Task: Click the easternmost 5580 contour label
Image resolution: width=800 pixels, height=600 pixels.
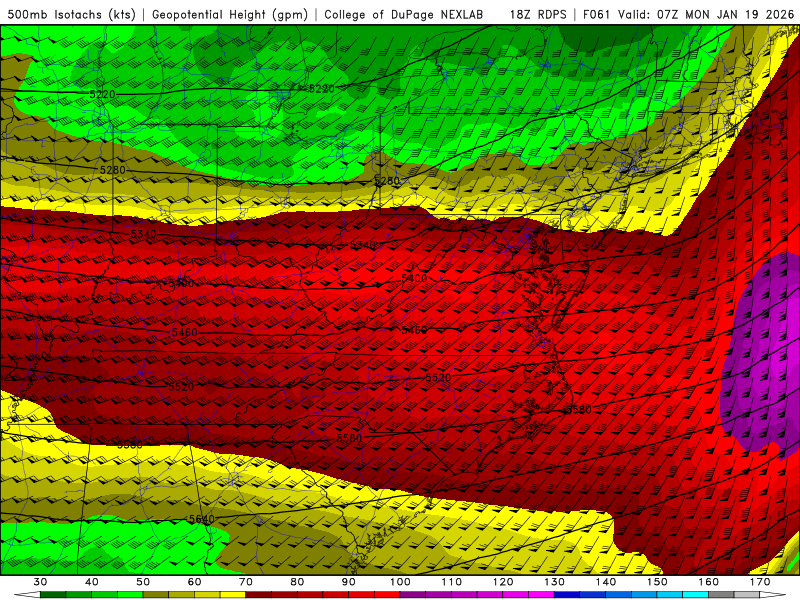Action: click(579, 410)
